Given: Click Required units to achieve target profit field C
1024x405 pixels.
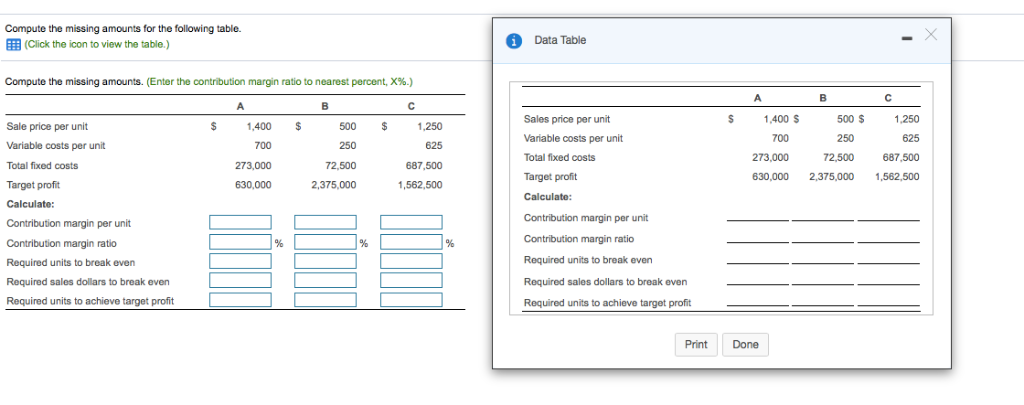Looking at the screenshot, I should click(411, 300).
